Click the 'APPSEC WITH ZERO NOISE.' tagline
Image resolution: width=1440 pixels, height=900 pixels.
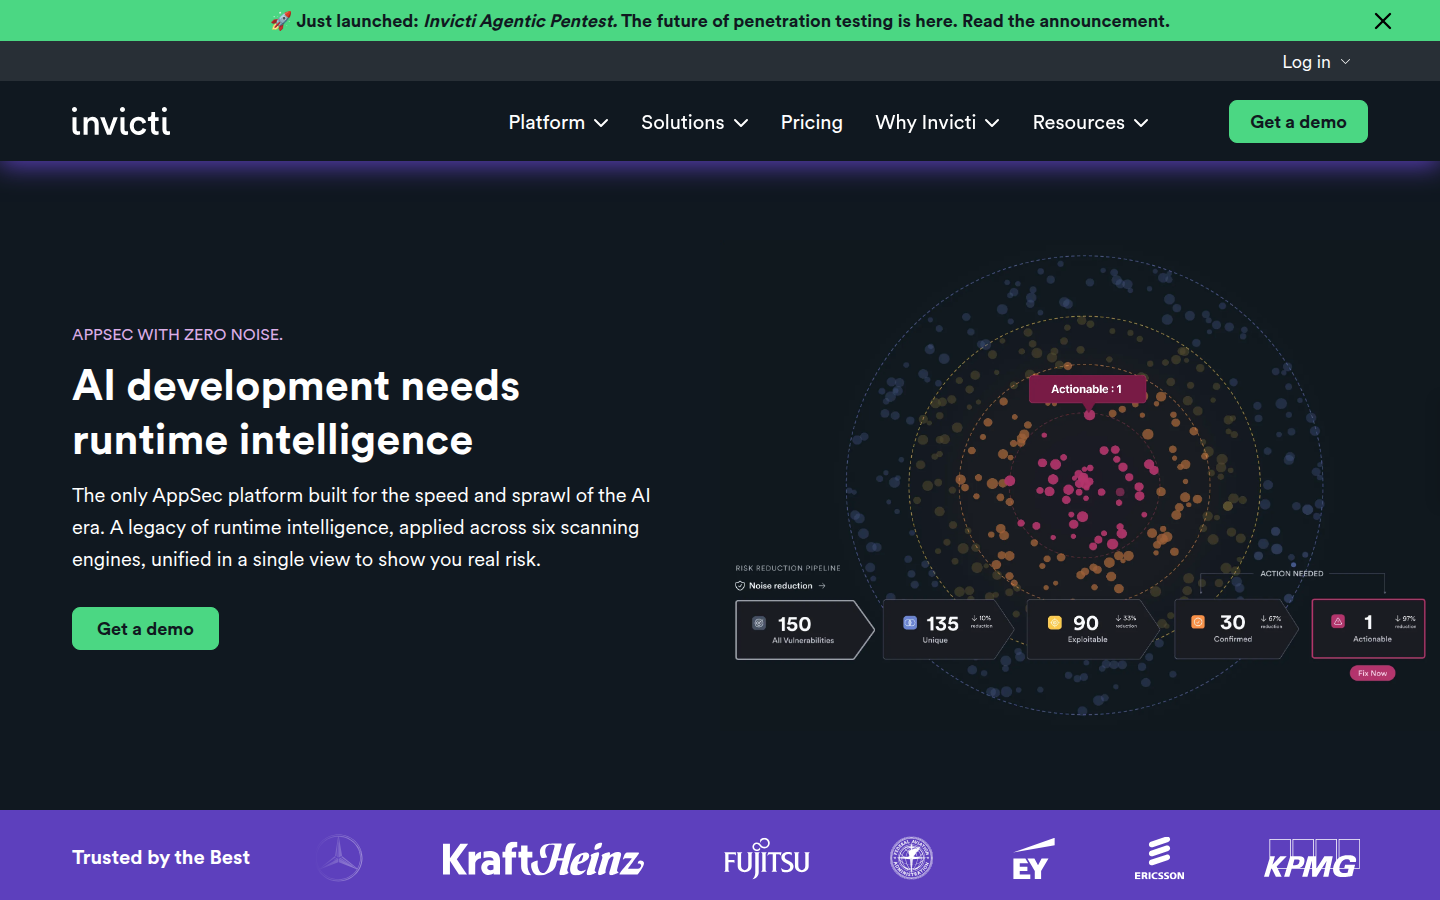177,334
